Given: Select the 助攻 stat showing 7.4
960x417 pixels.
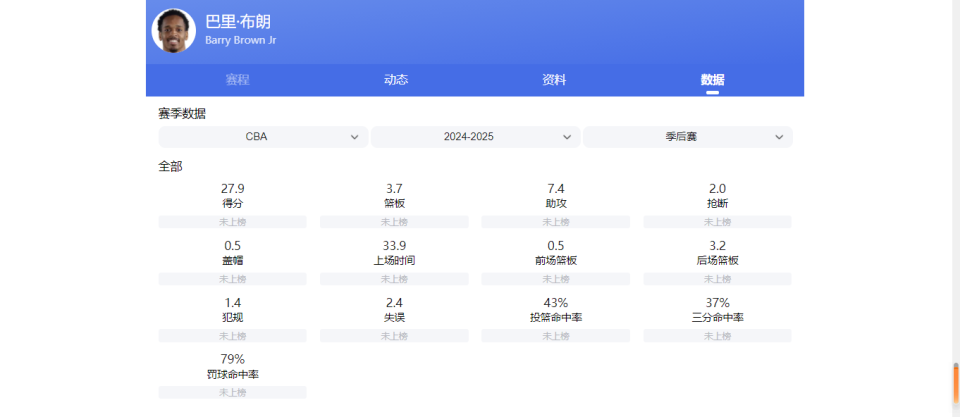Looking at the screenshot, I should (x=556, y=195).
